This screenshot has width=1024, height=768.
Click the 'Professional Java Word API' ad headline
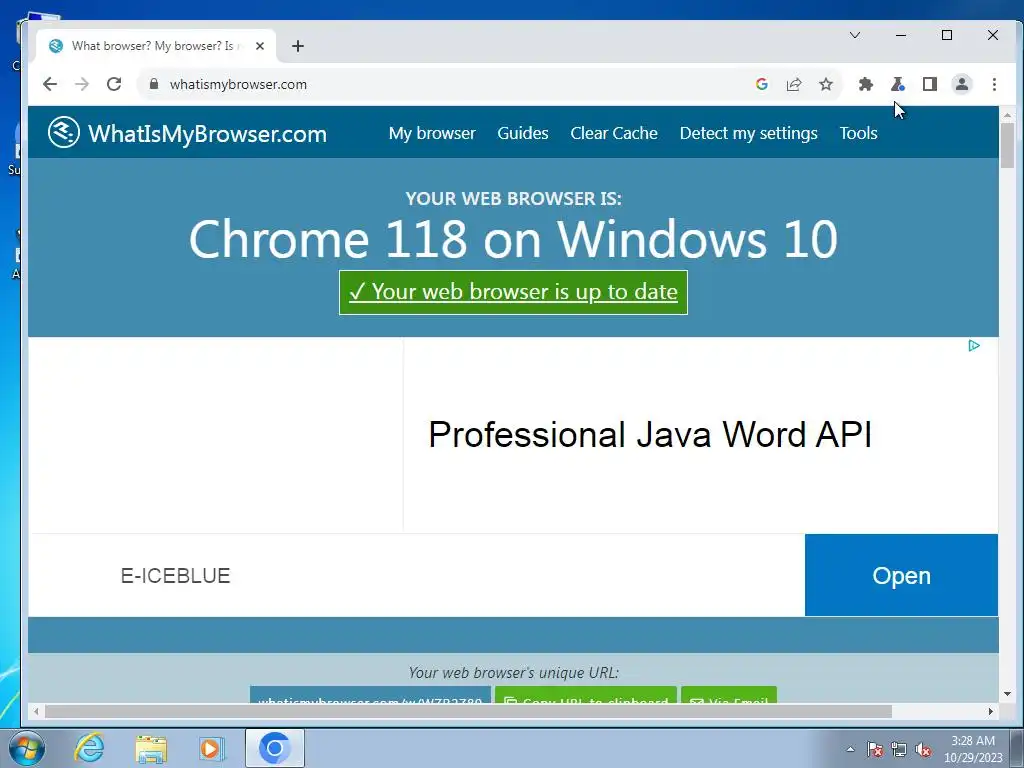[650, 435]
